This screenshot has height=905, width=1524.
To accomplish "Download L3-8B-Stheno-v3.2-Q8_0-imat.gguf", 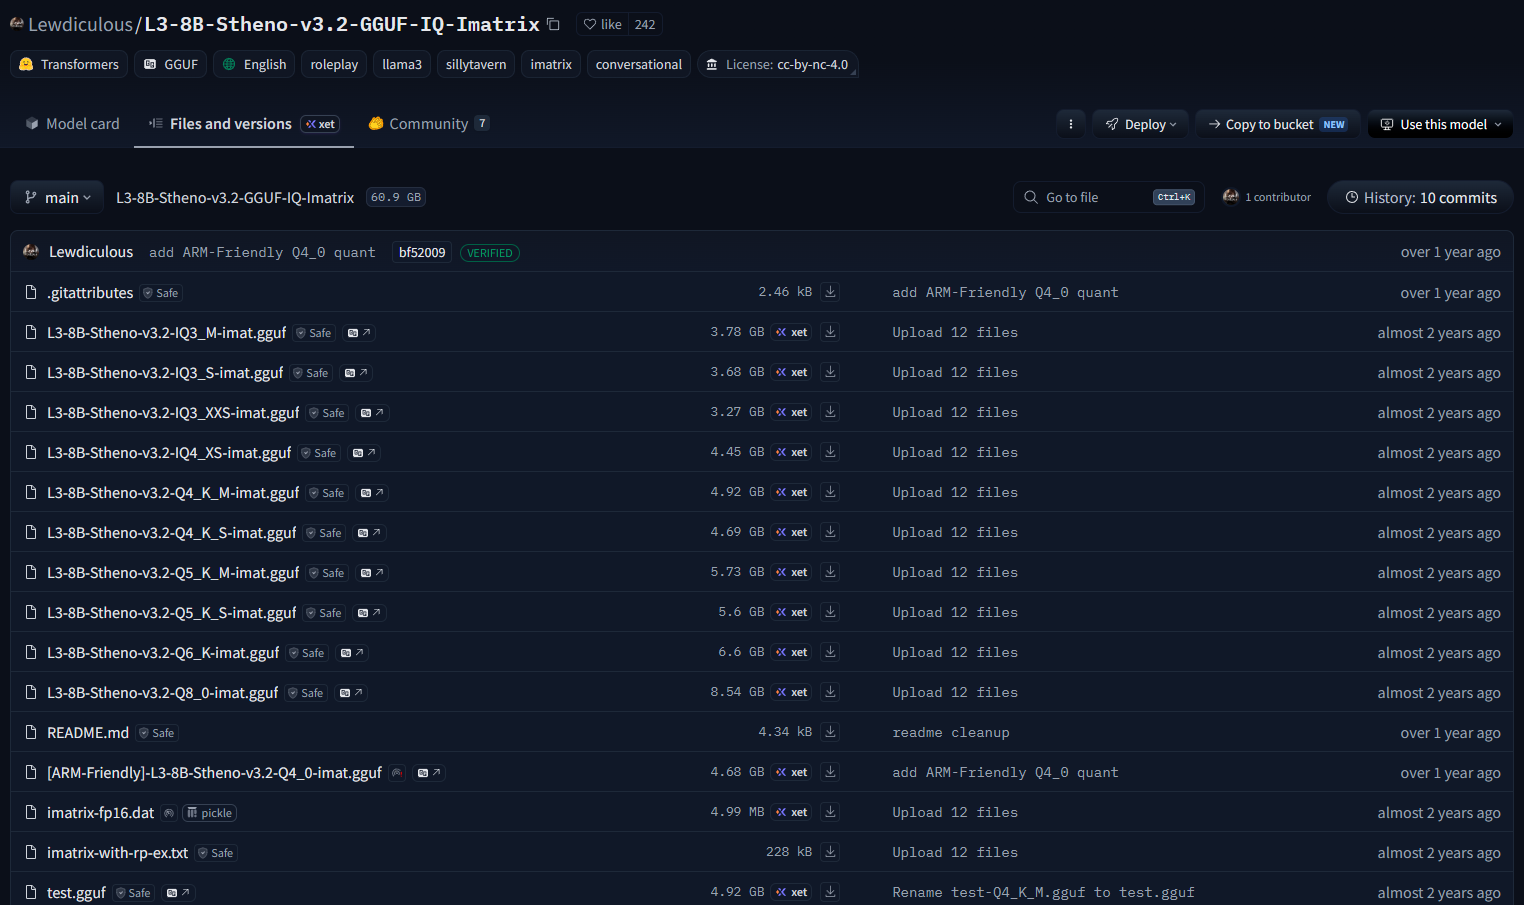I will coord(830,692).
